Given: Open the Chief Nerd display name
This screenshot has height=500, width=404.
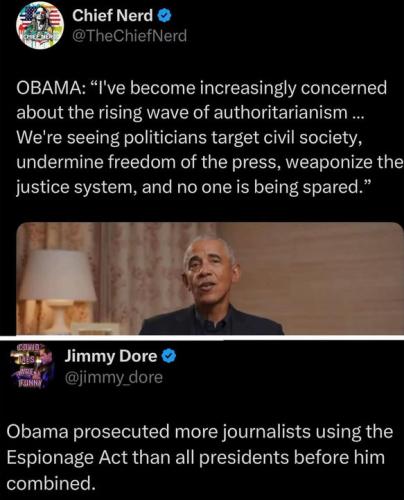Looking at the screenshot, I should [x=113, y=16].
